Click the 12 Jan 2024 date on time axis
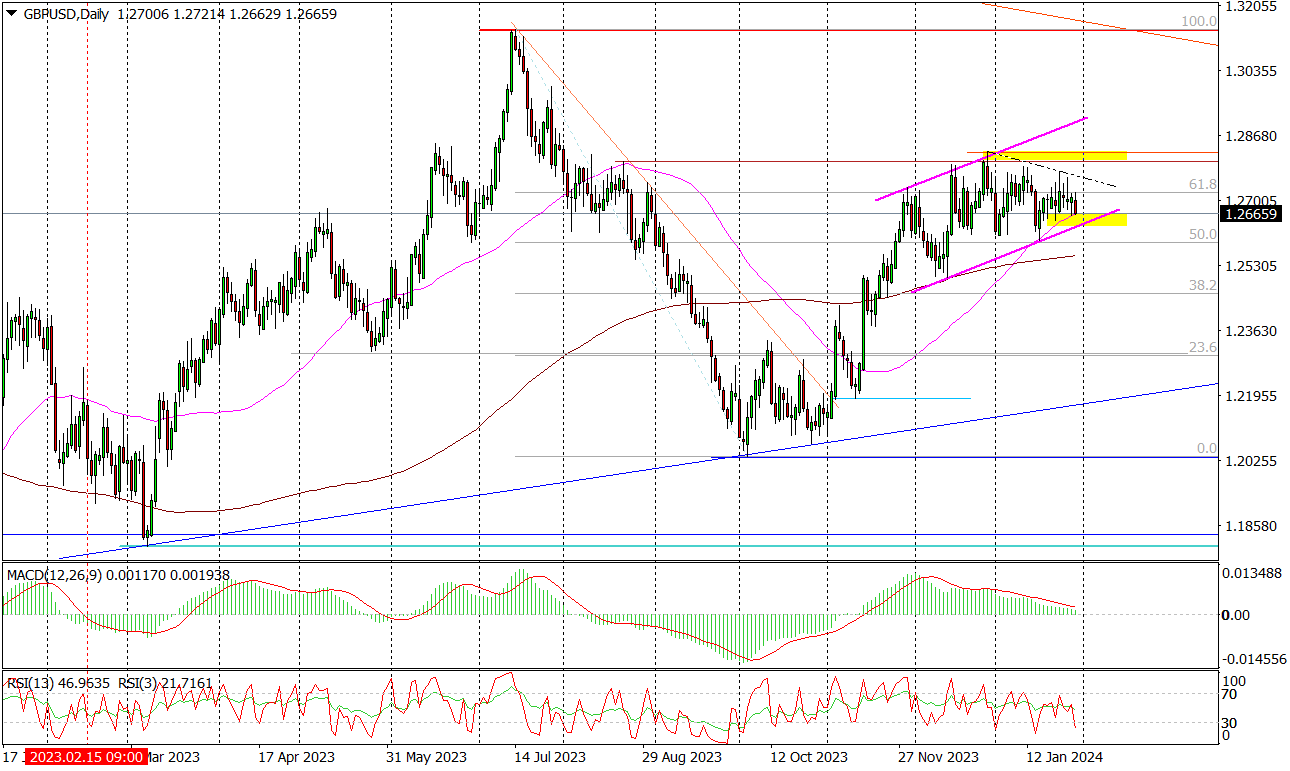The height and width of the screenshot is (771, 1290). [x=1064, y=757]
